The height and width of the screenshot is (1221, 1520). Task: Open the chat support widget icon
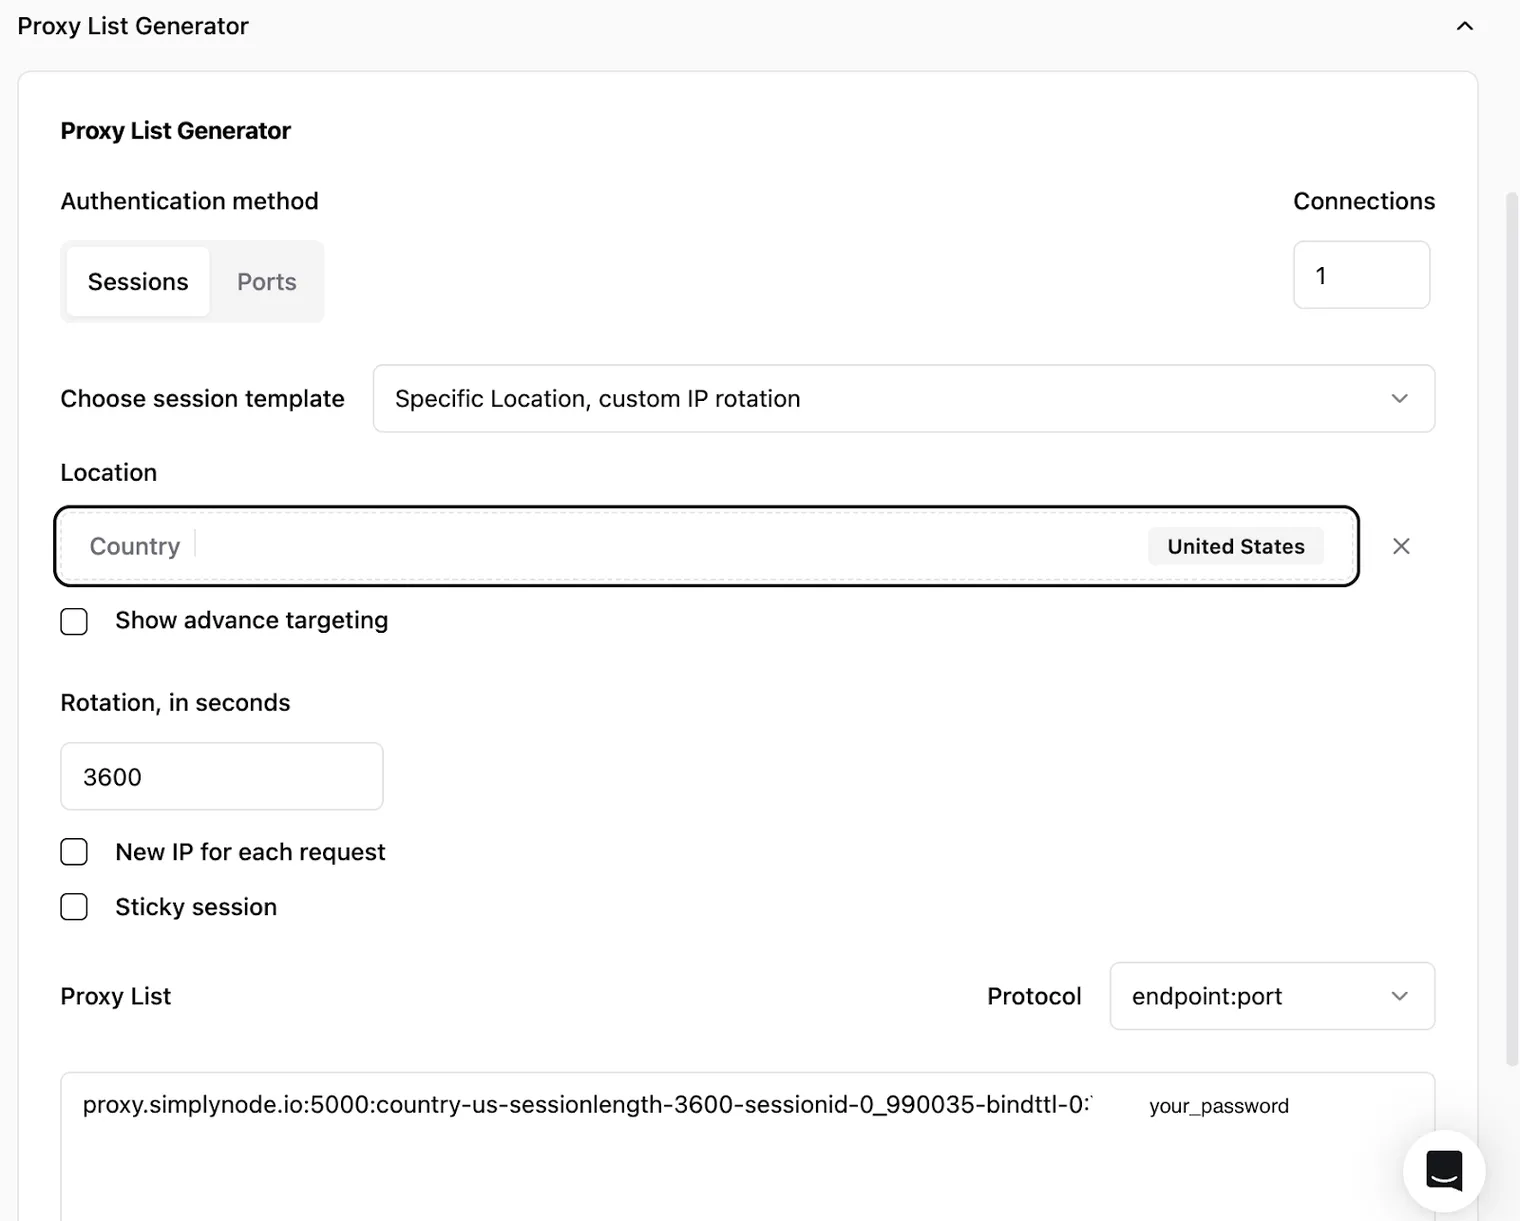[x=1444, y=1171]
